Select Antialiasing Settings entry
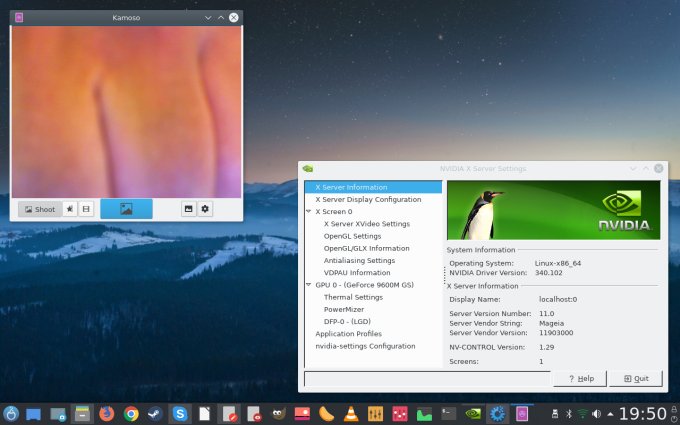 [x=359, y=260]
